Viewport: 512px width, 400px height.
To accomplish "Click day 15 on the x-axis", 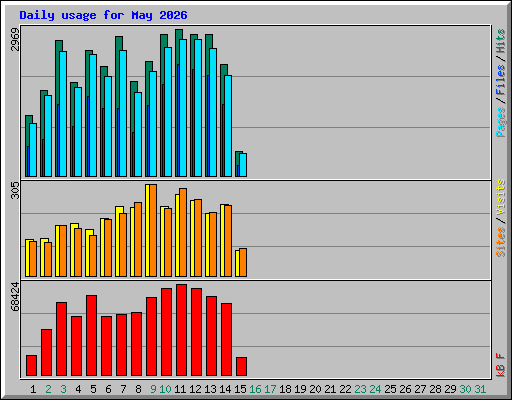I will point(240,389).
